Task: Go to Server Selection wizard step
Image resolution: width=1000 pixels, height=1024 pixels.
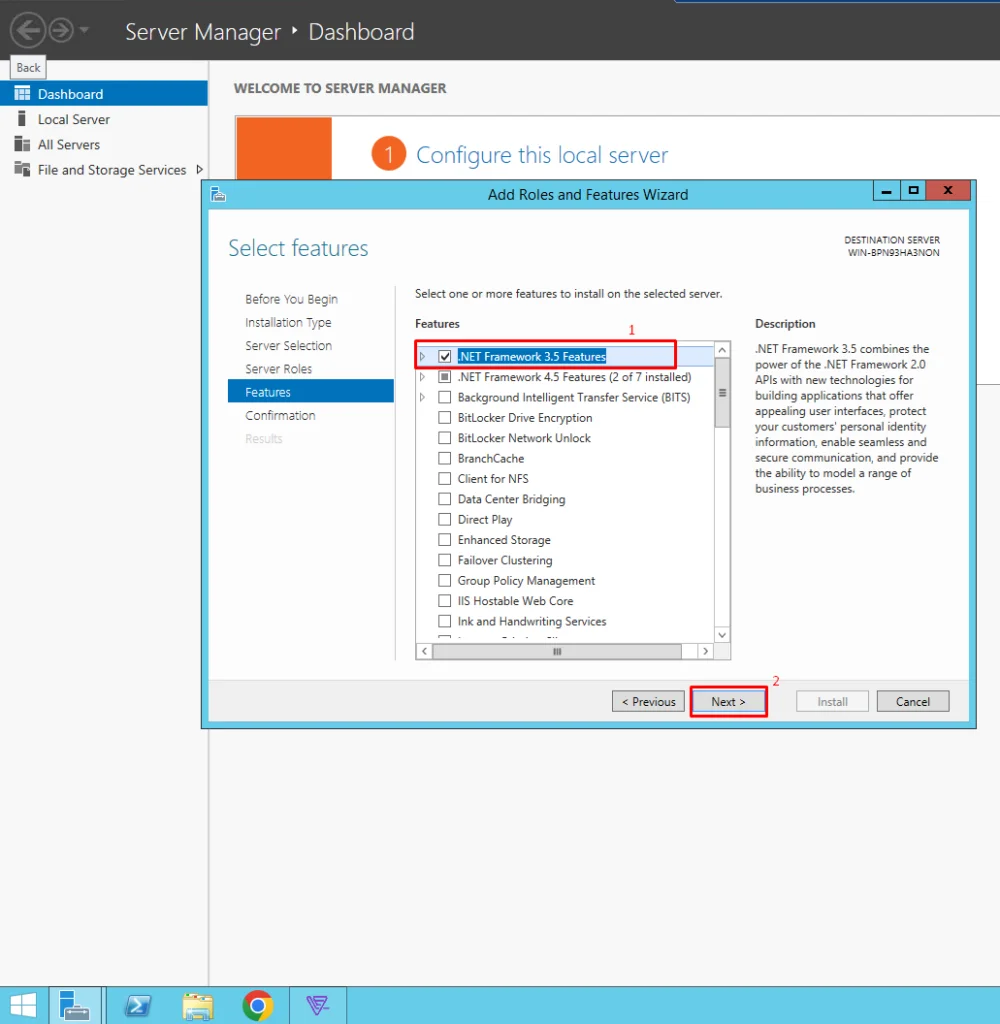Action: click(288, 345)
